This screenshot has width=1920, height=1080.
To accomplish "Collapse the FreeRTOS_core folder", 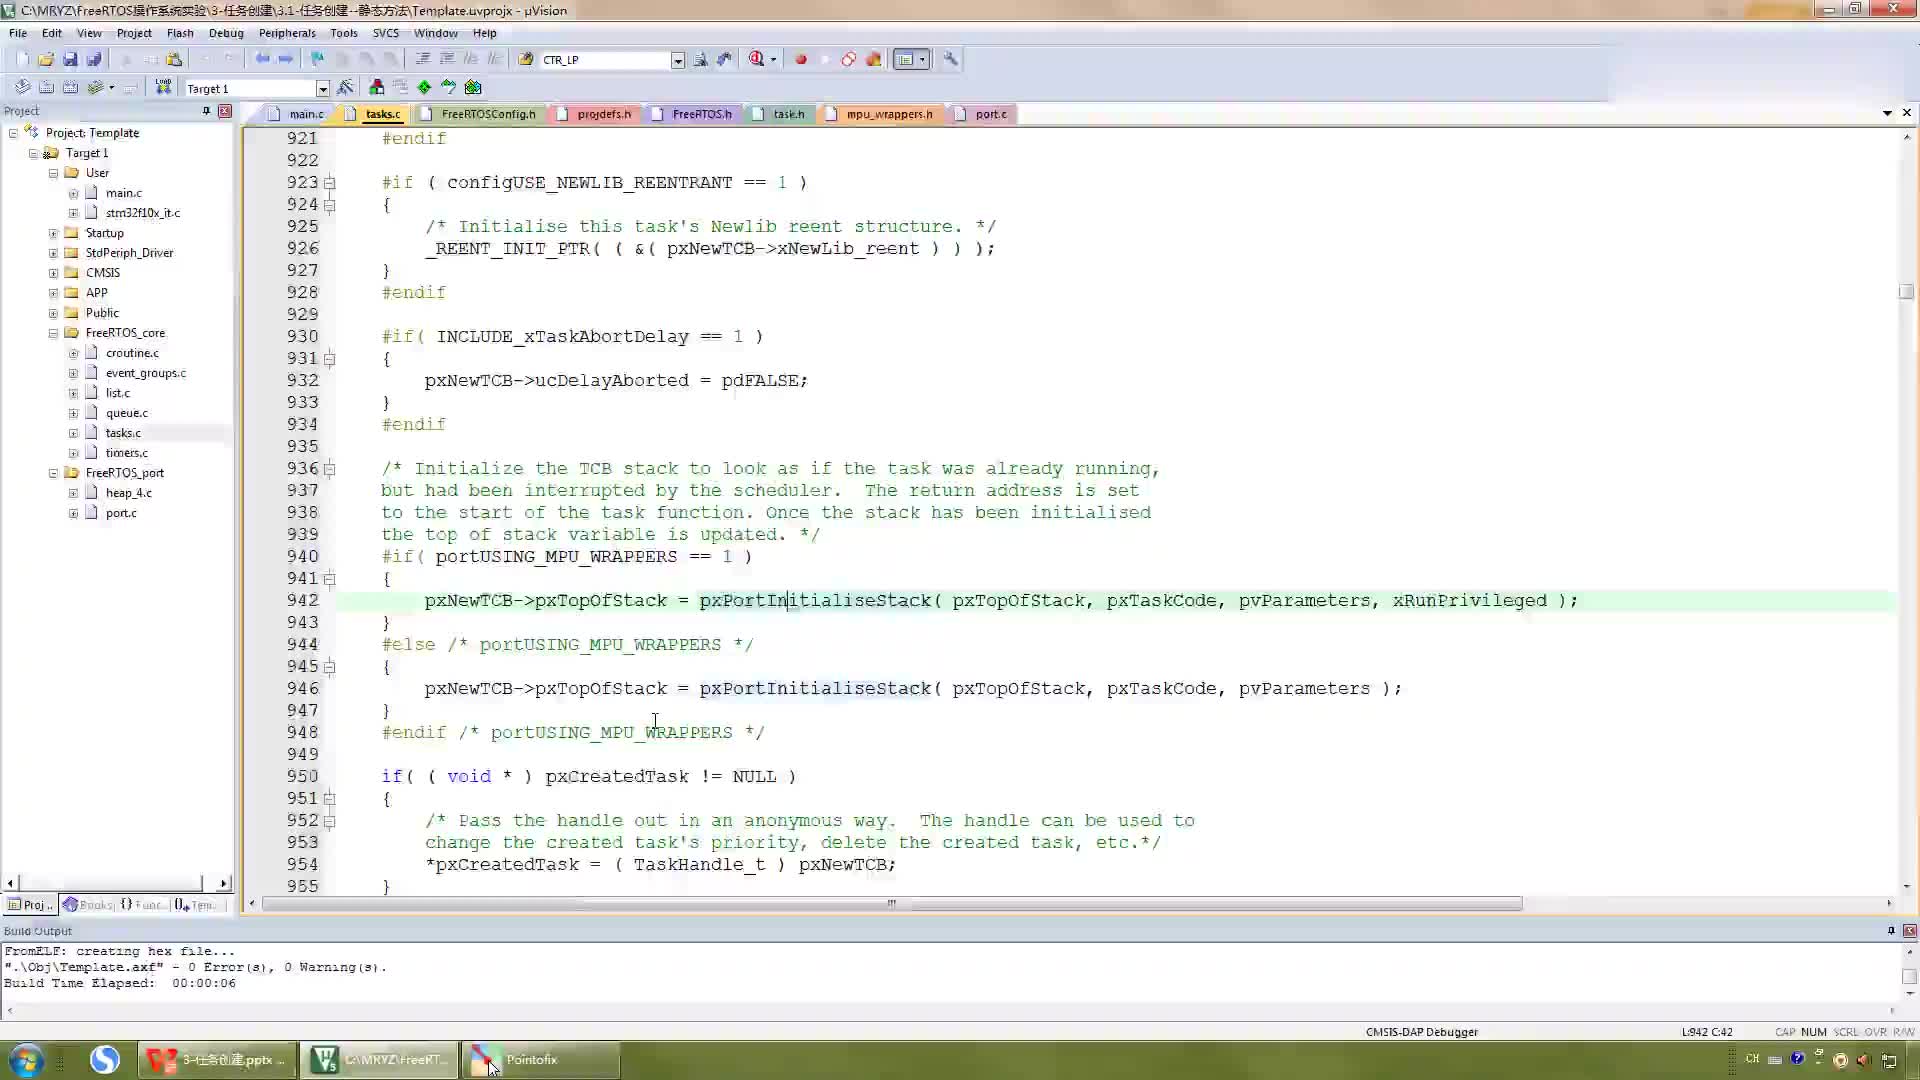I will coord(54,333).
